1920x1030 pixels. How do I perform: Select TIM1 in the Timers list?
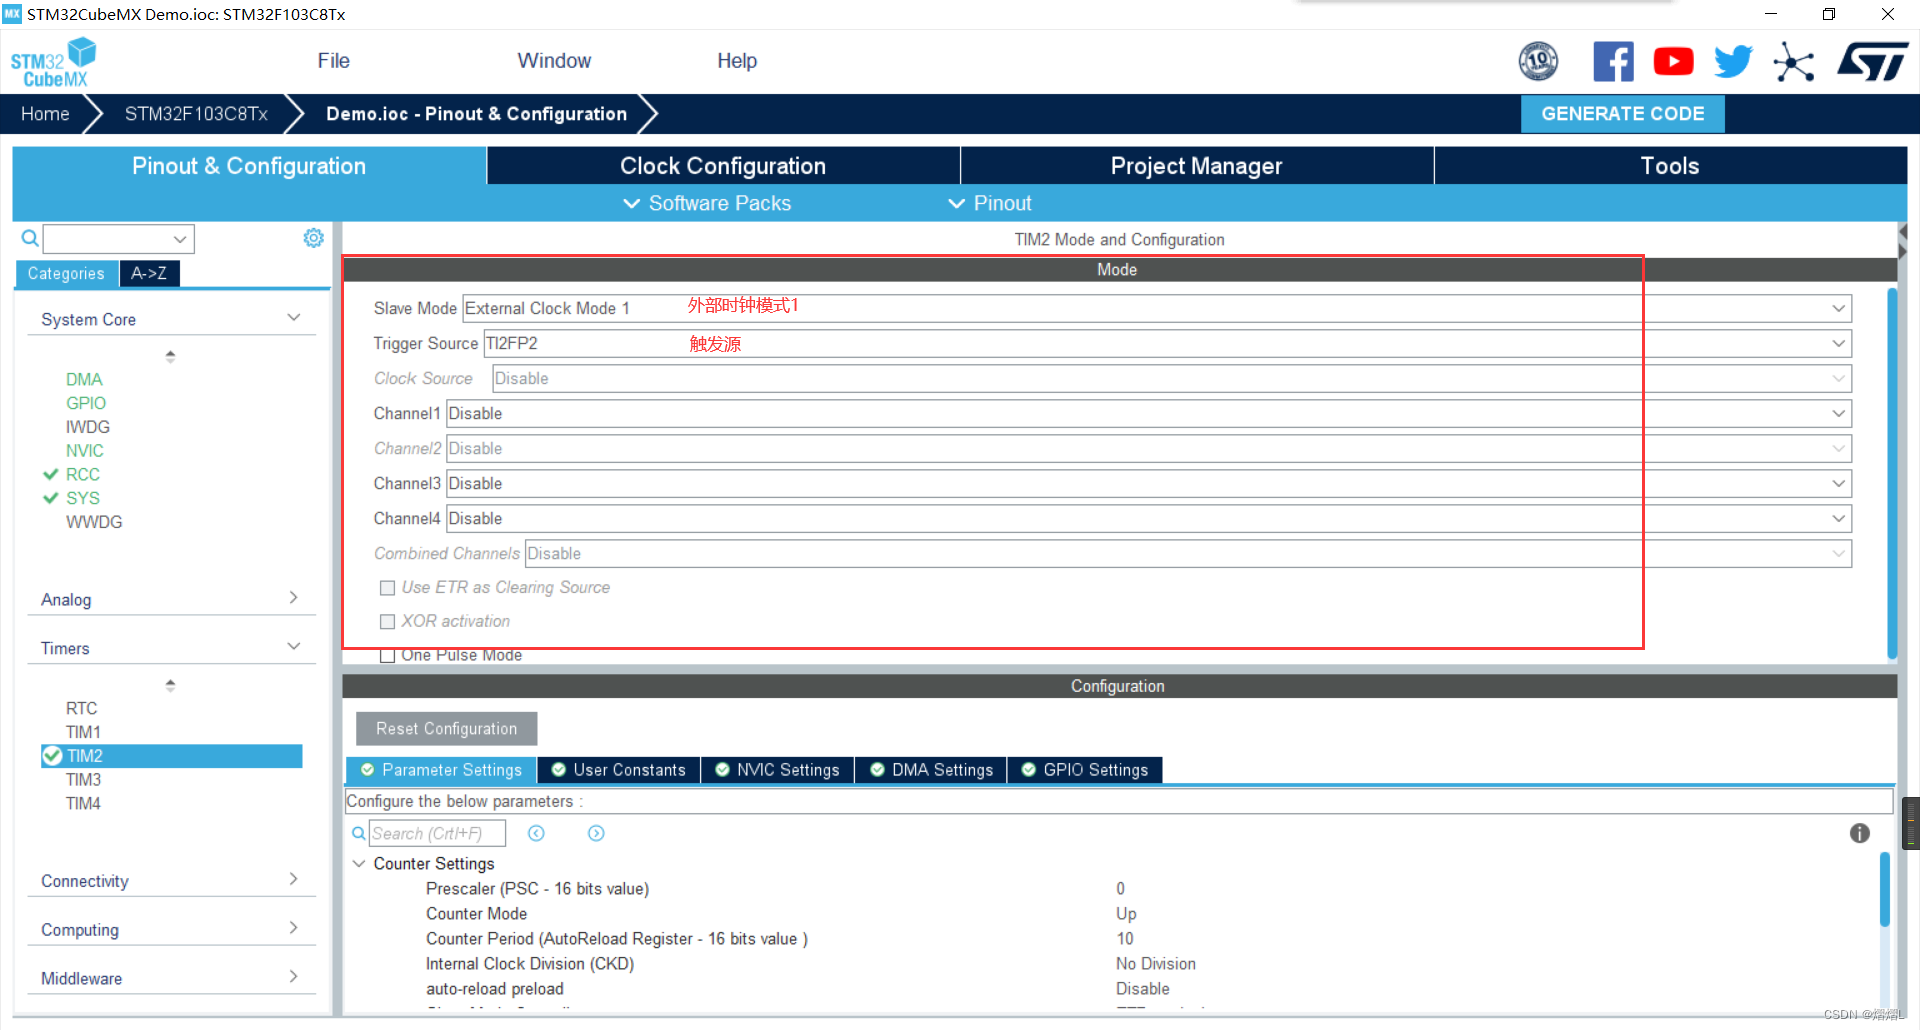[x=83, y=732]
